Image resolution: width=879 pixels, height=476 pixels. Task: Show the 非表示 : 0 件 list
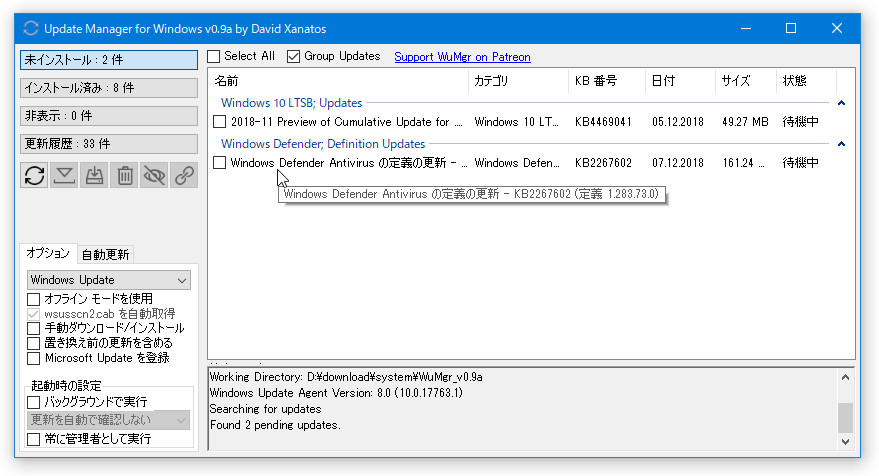pyautogui.click(x=109, y=116)
